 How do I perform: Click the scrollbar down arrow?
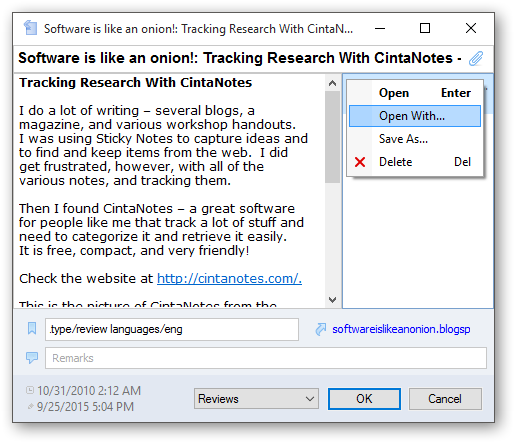332,299
